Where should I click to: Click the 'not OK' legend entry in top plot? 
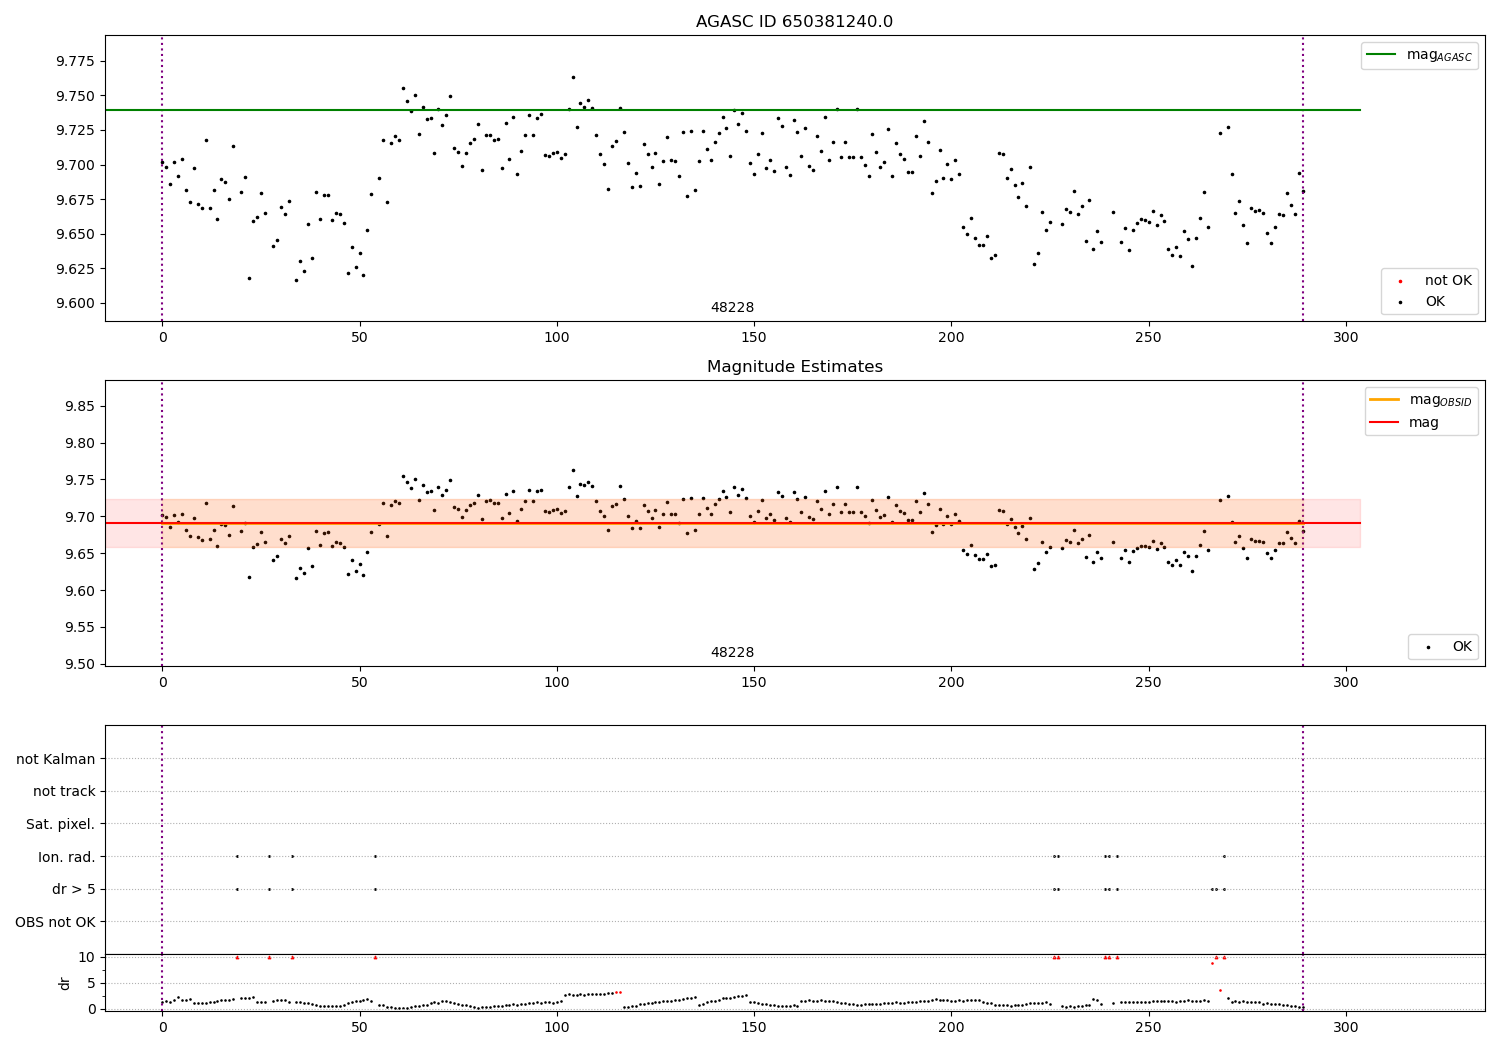tap(1448, 281)
